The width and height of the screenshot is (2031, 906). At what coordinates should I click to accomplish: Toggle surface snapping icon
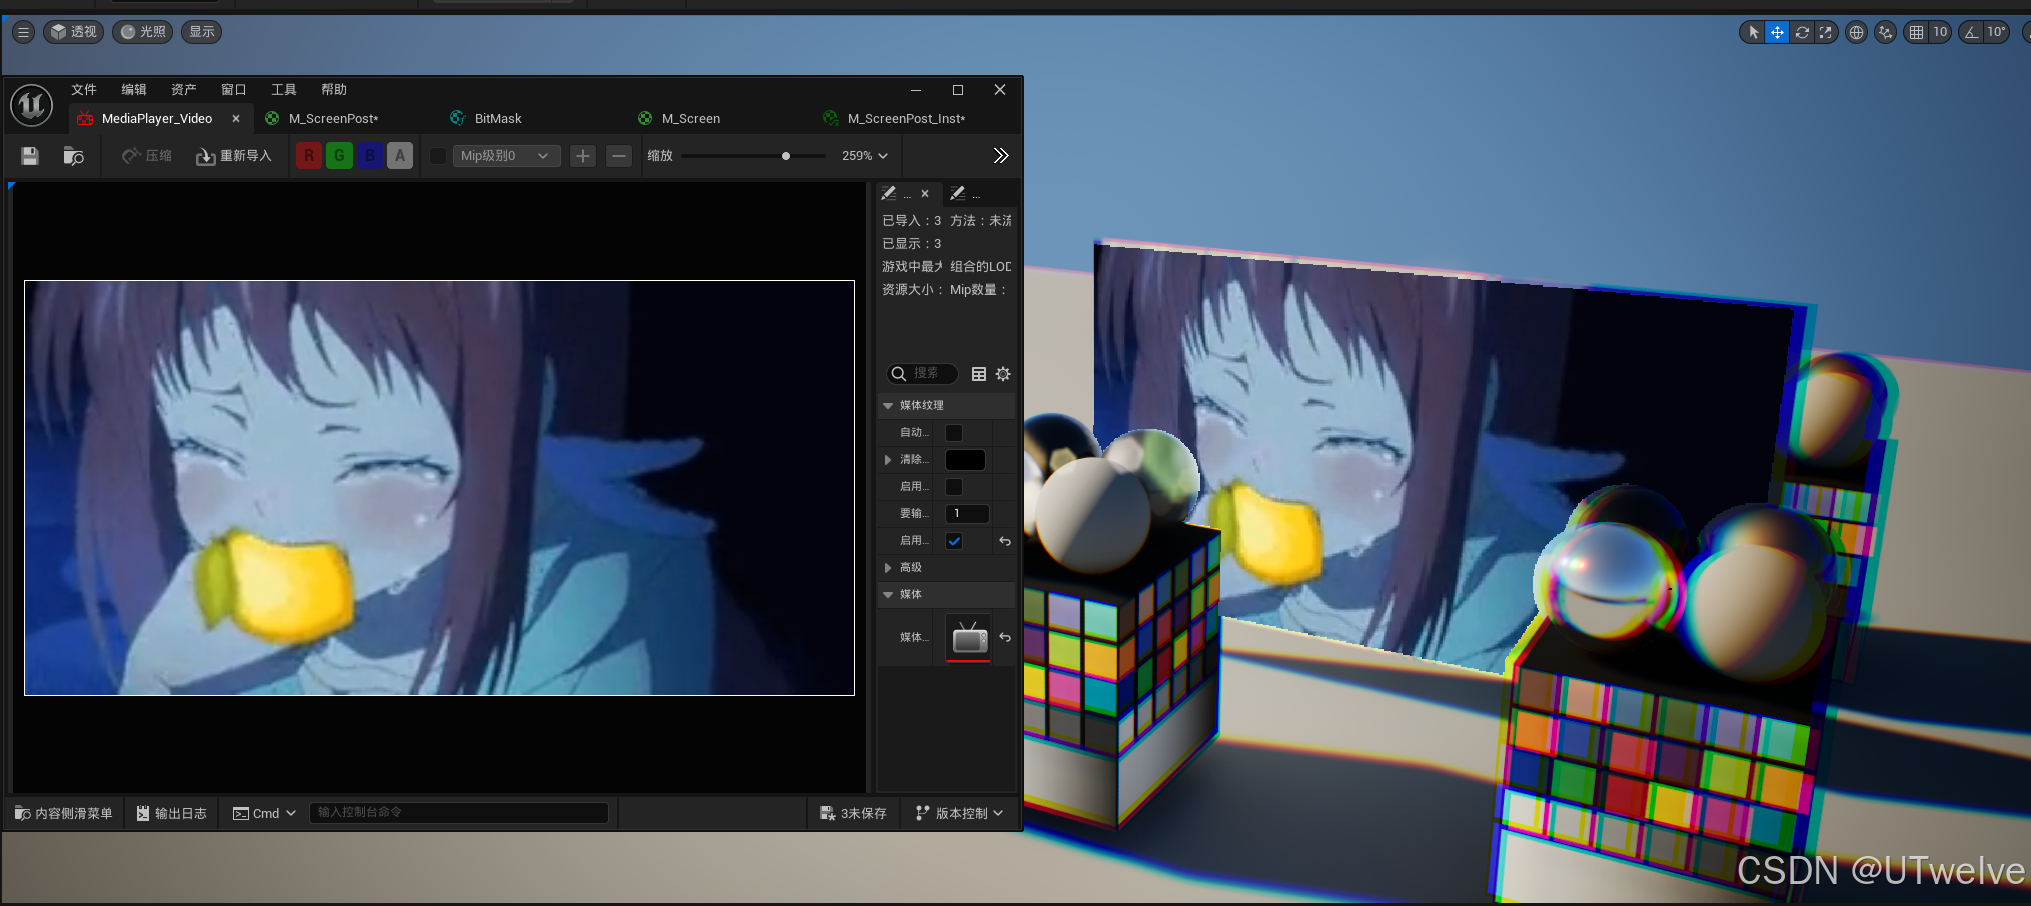pyautogui.click(x=1885, y=32)
